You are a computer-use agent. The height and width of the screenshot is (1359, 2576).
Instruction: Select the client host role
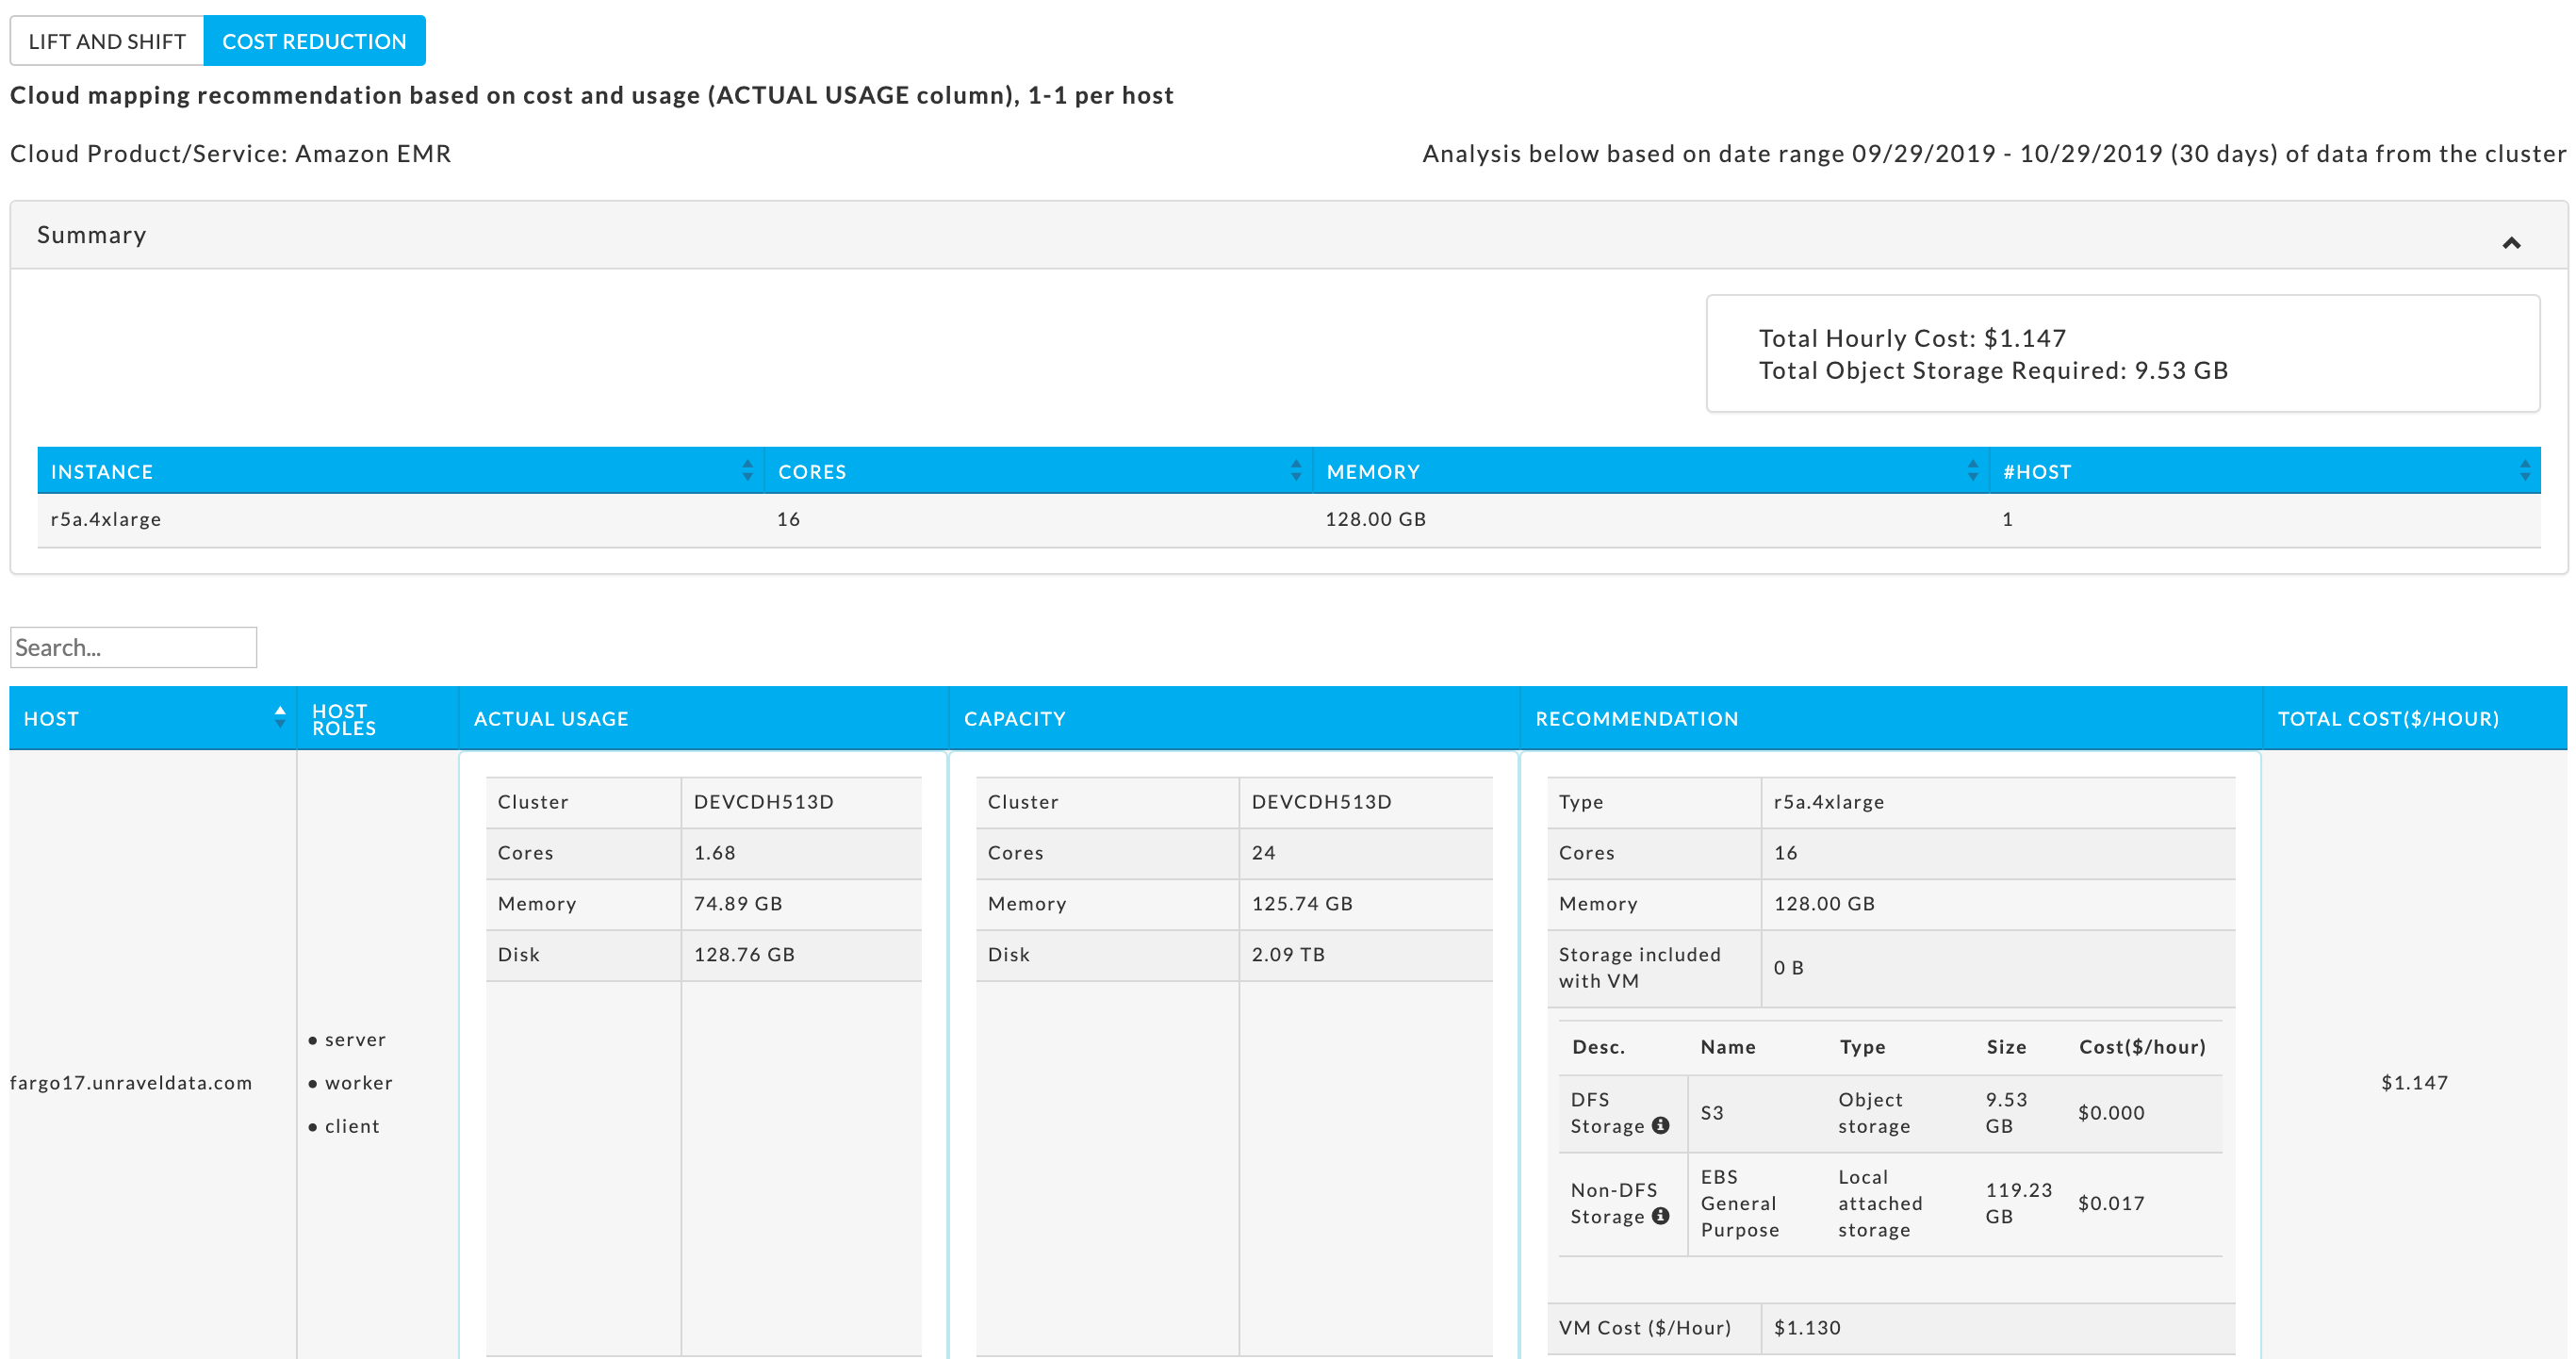(x=352, y=1125)
